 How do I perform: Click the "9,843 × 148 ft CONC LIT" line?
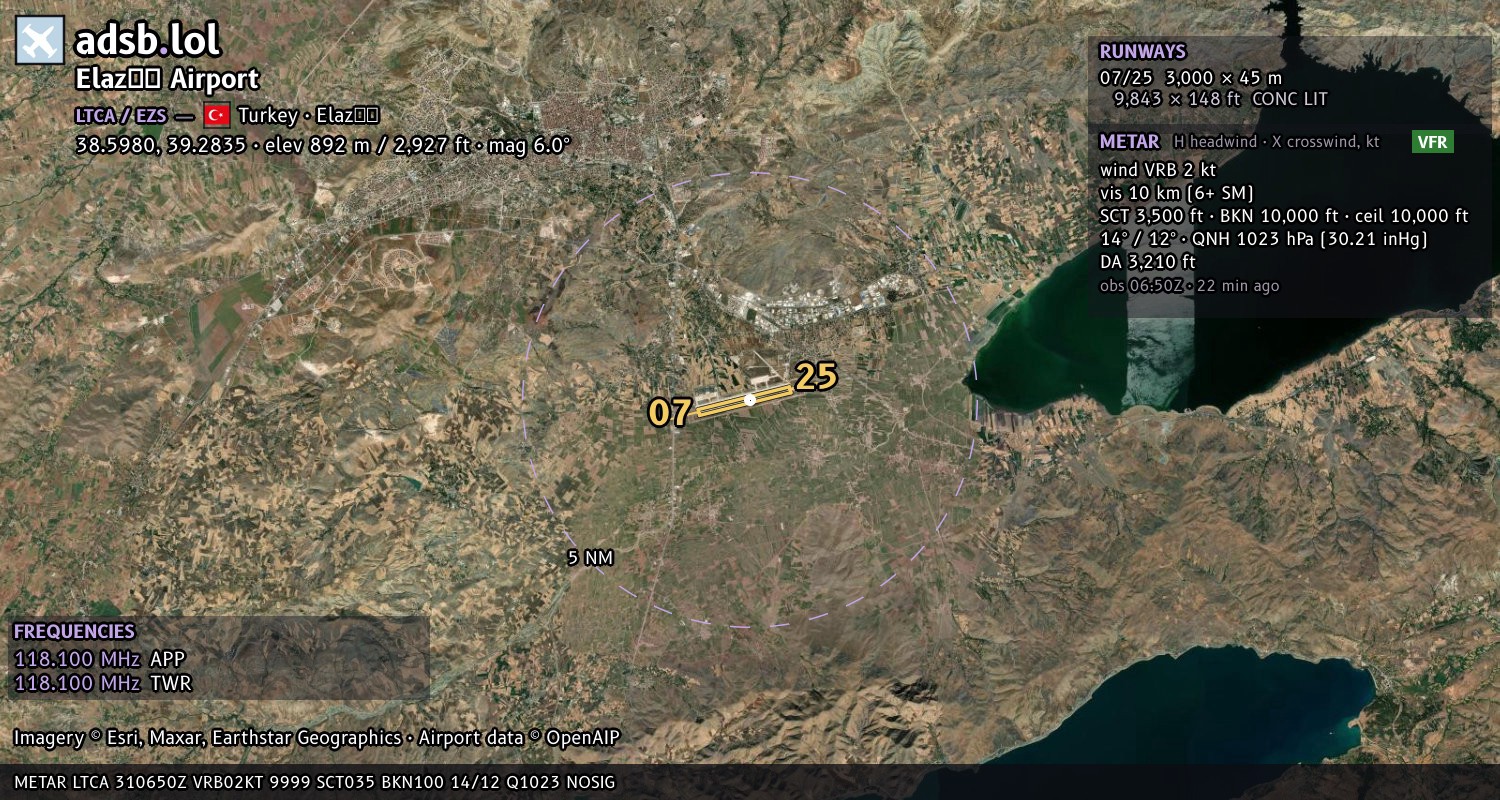pos(1220,99)
